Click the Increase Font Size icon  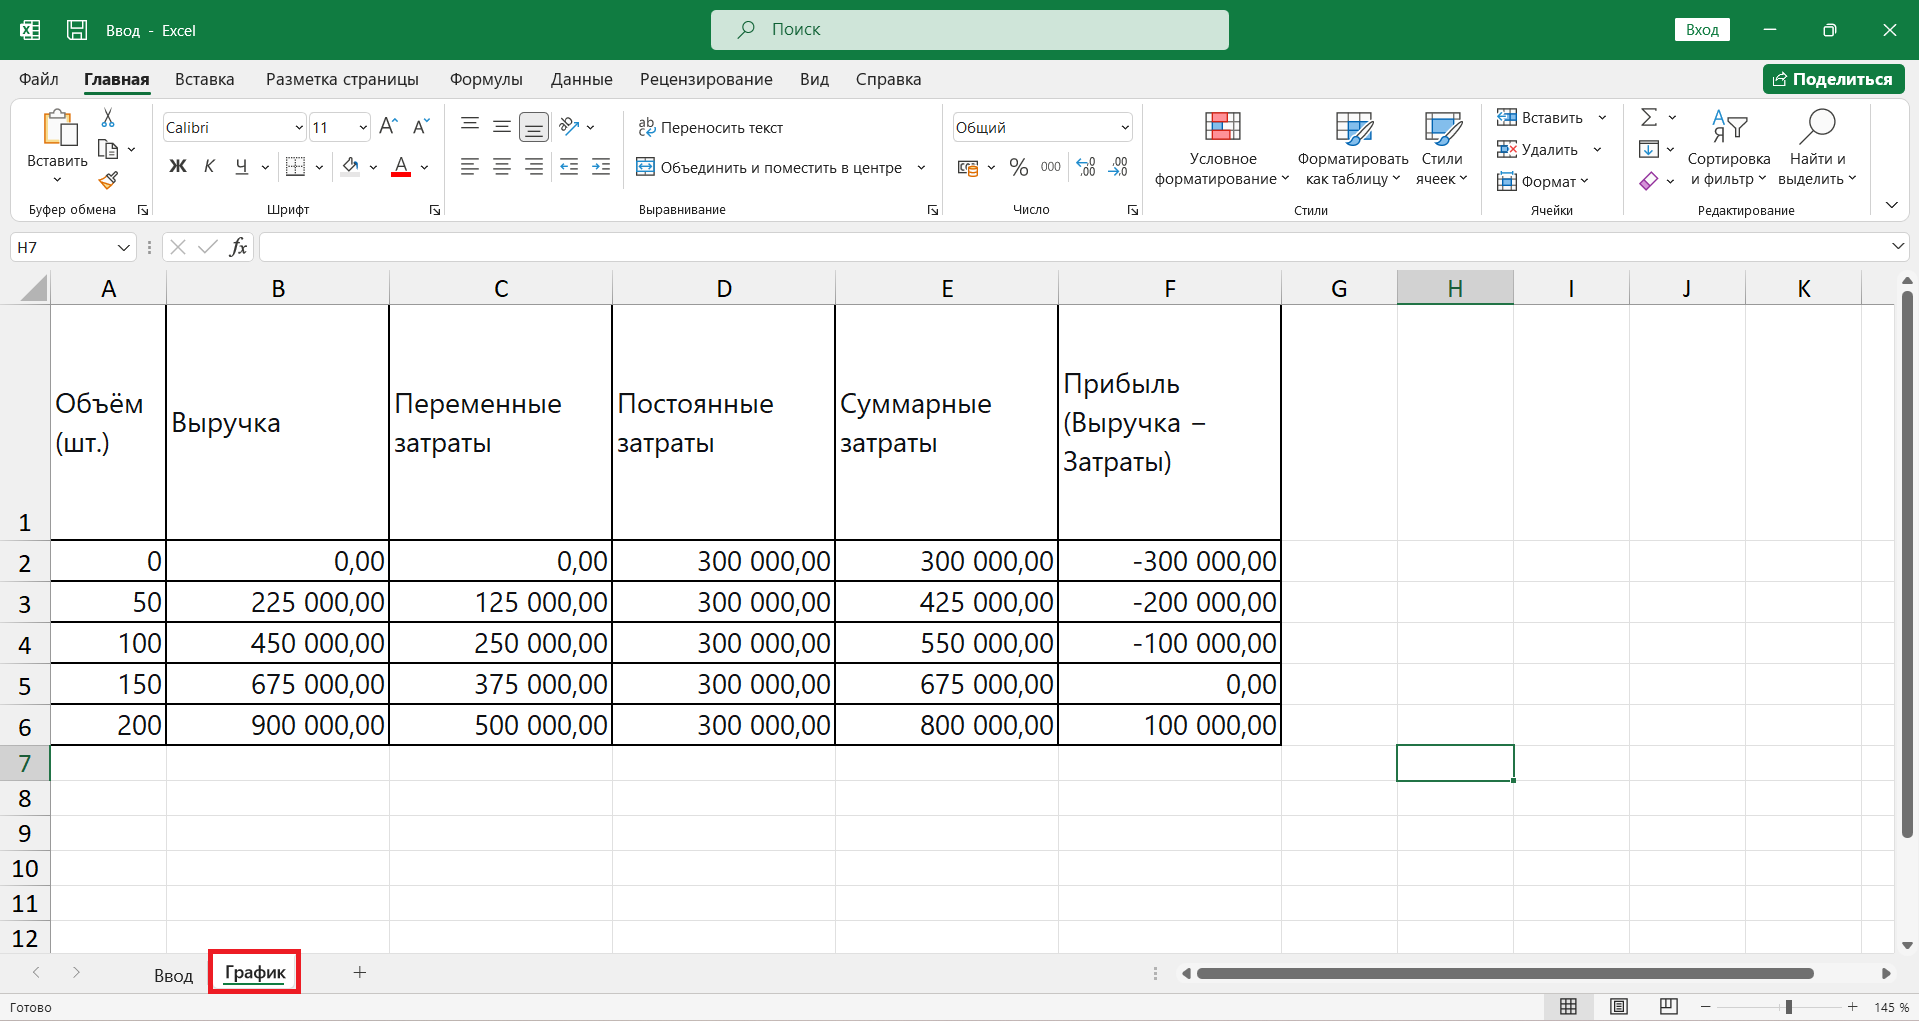click(389, 126)
